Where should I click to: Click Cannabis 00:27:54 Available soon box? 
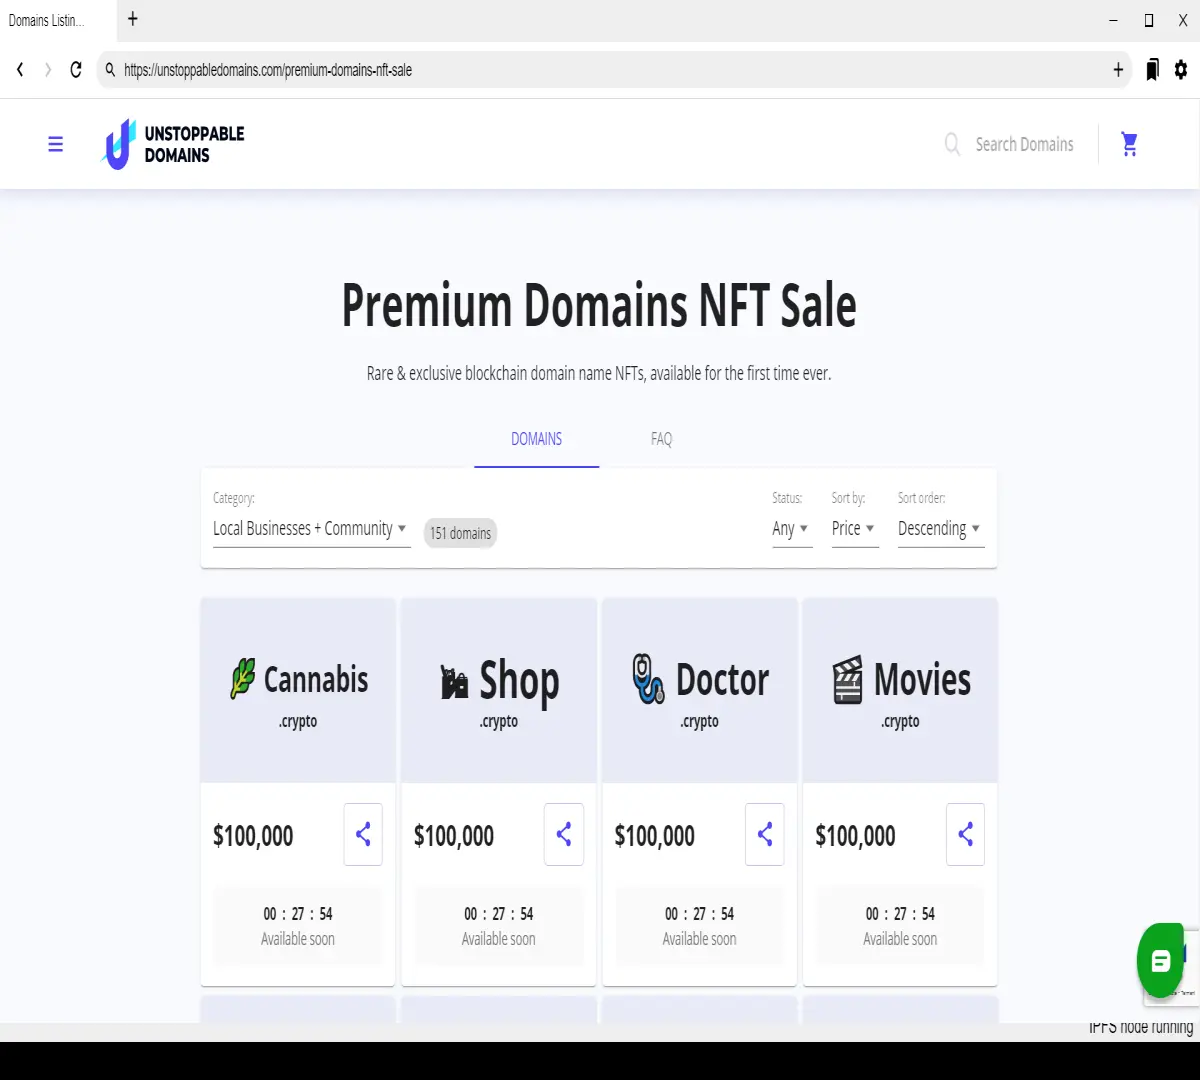[298, 926]
